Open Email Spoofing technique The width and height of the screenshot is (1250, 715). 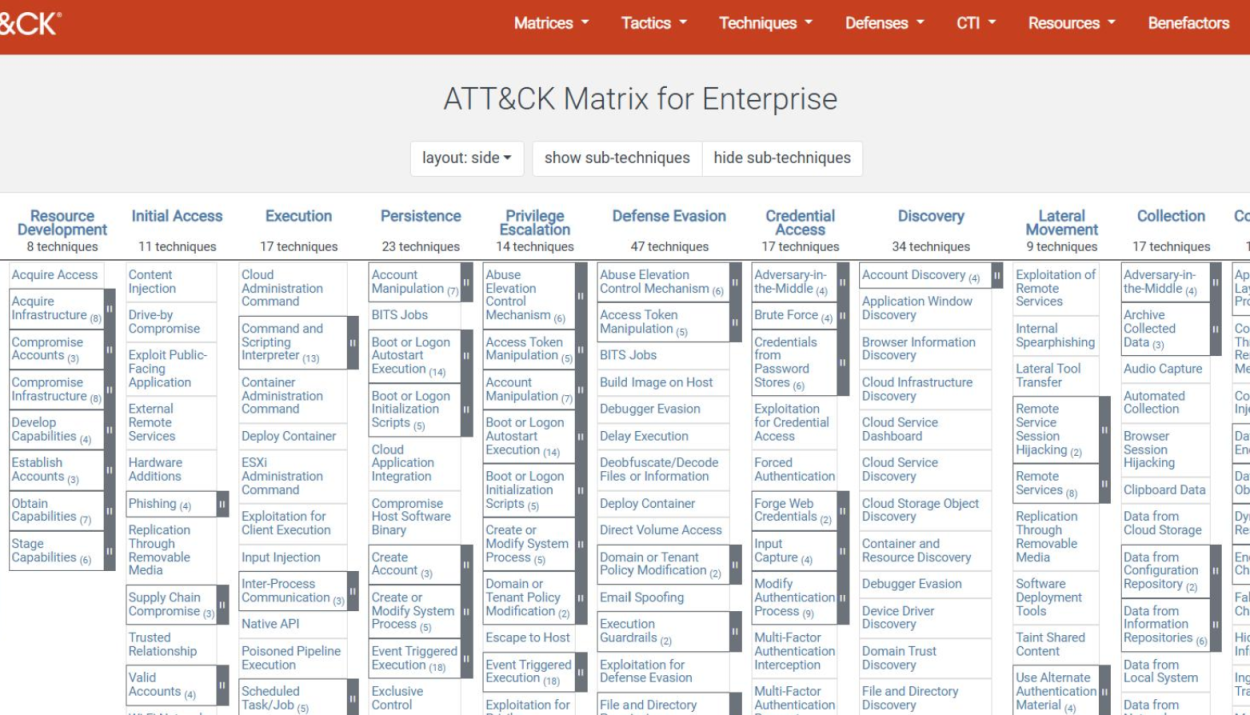[x=642, y=598]
